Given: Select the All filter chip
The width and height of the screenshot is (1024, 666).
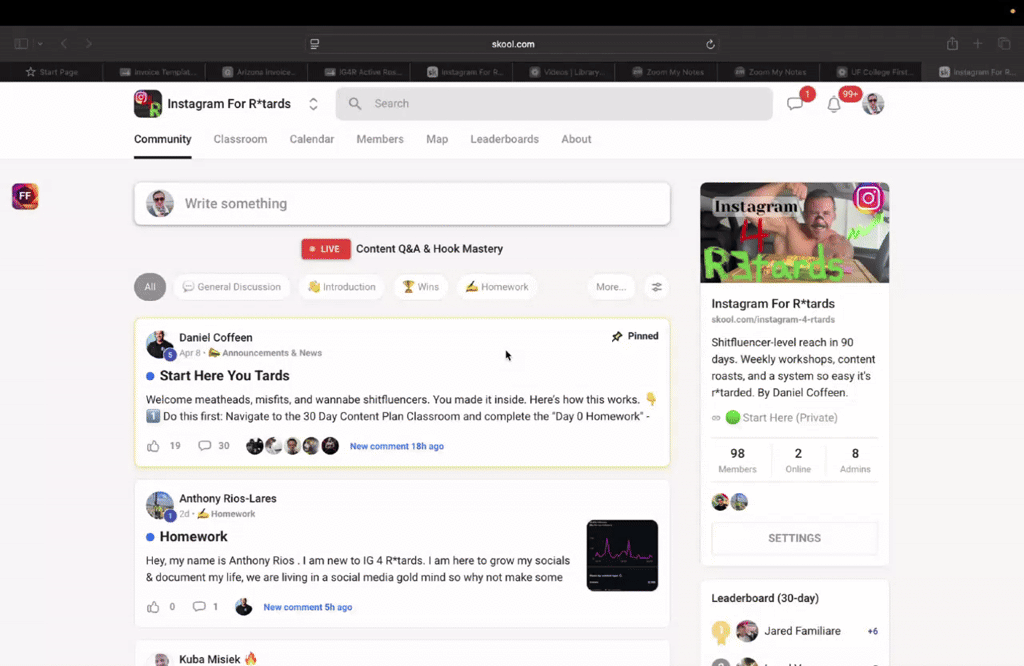Looking at the screenshot, I should (x=150, y=287).
